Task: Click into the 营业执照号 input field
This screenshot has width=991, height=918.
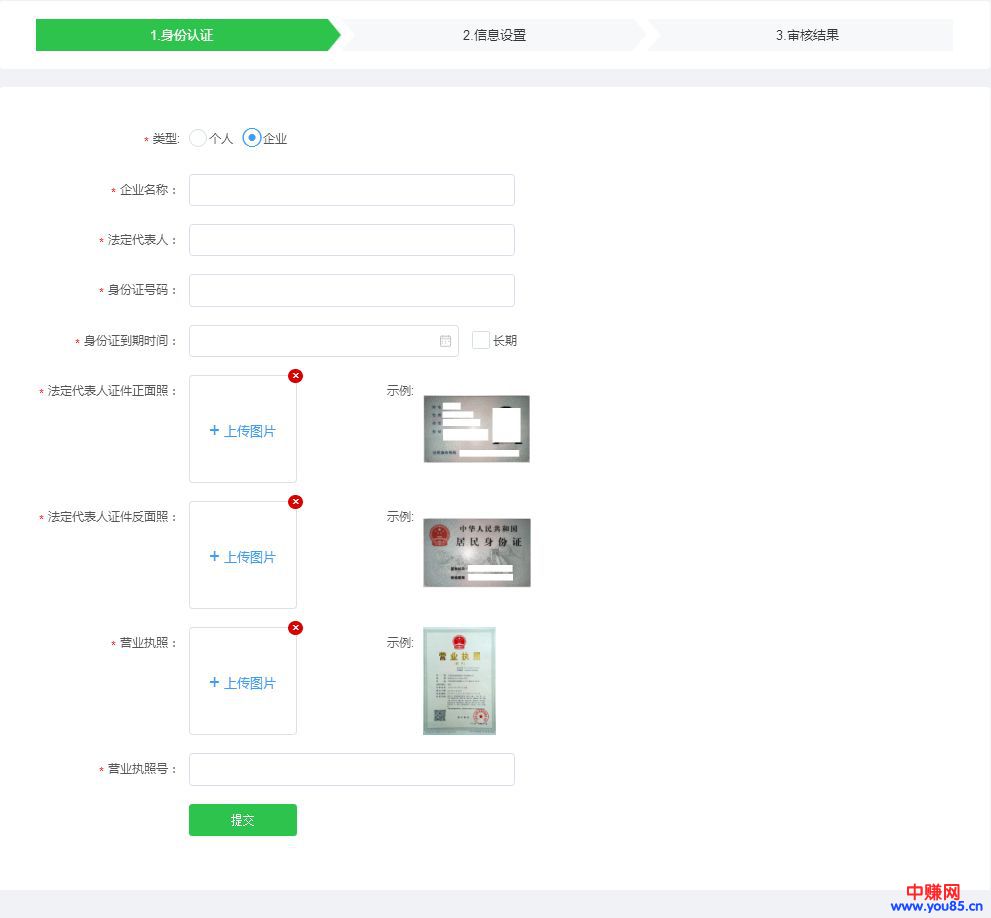Action: (351, 769)
